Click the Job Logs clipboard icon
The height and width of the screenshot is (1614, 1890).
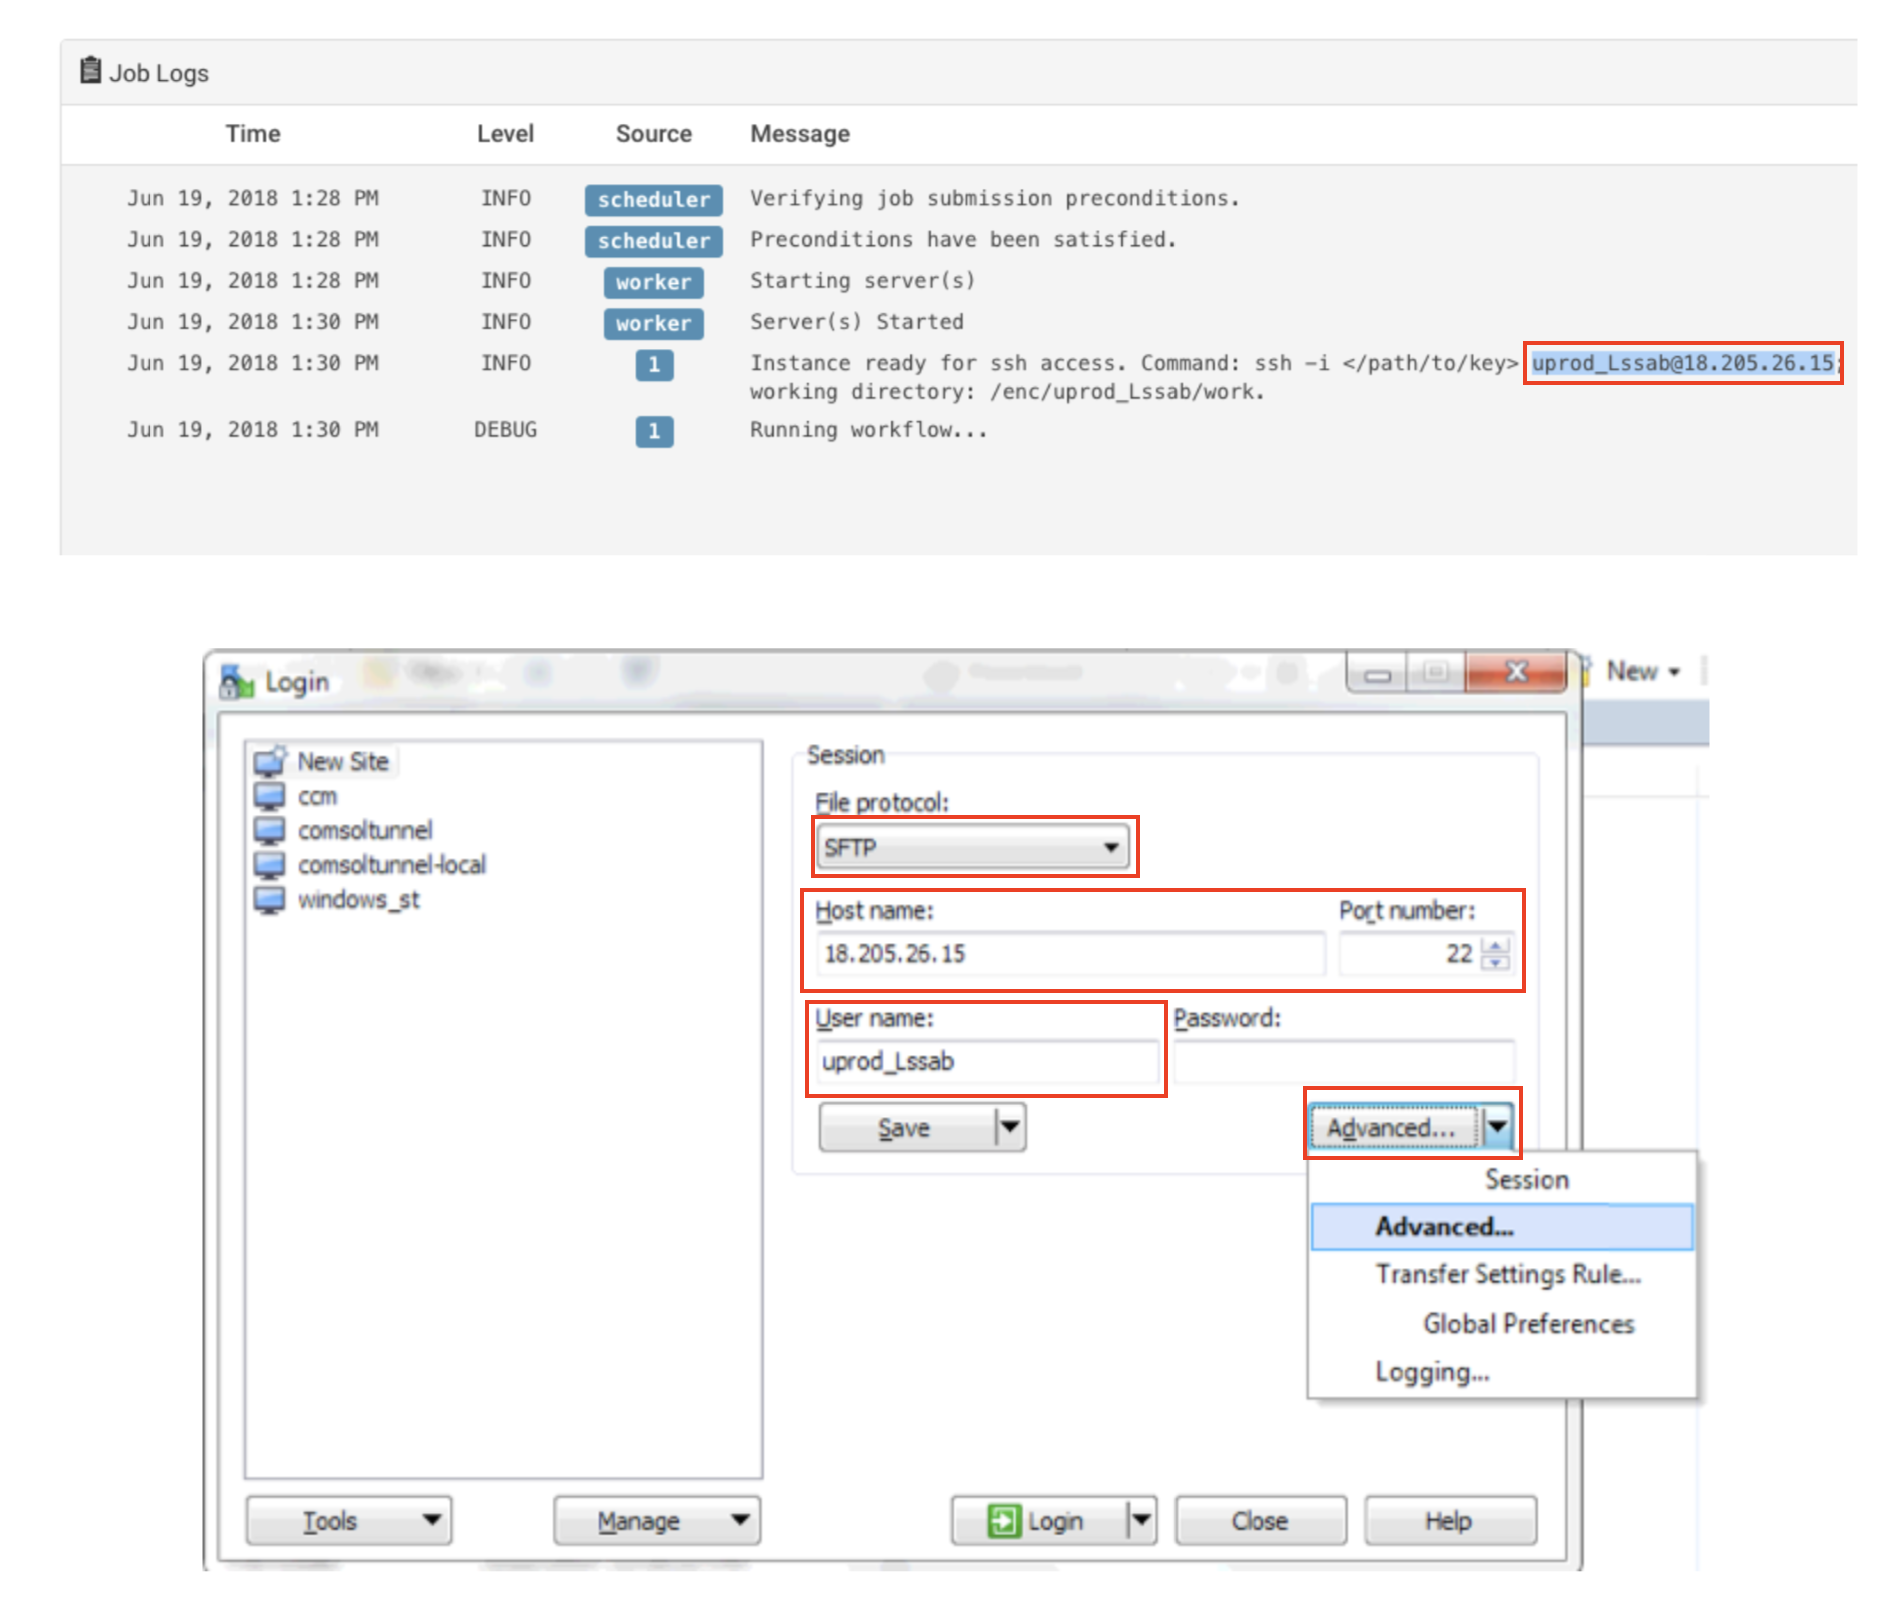pos(90,70)
